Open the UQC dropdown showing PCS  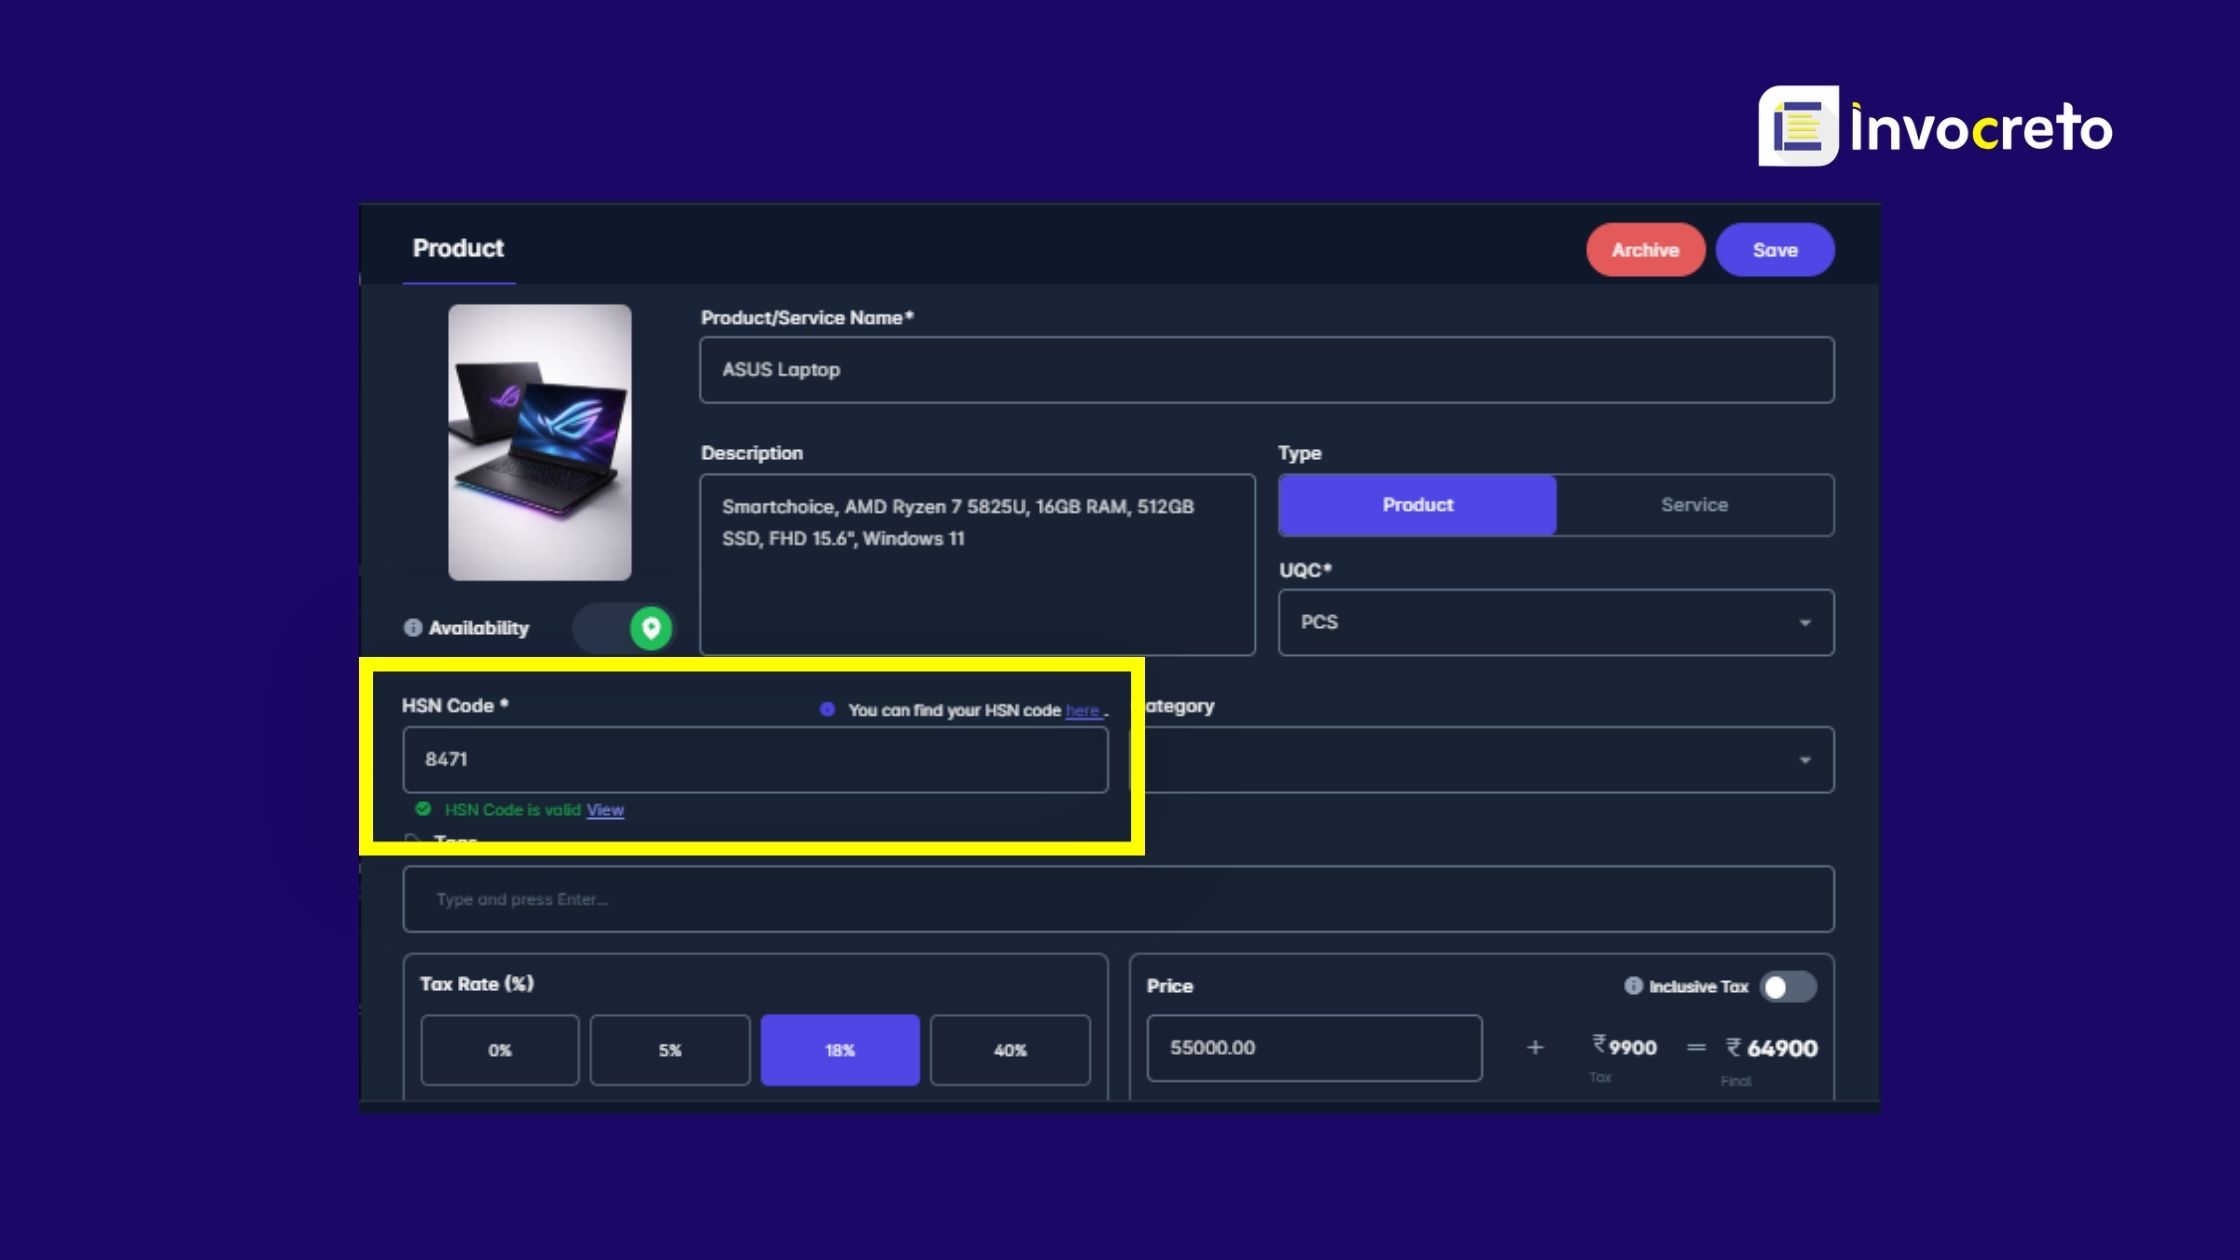[x=1556, y=622]
